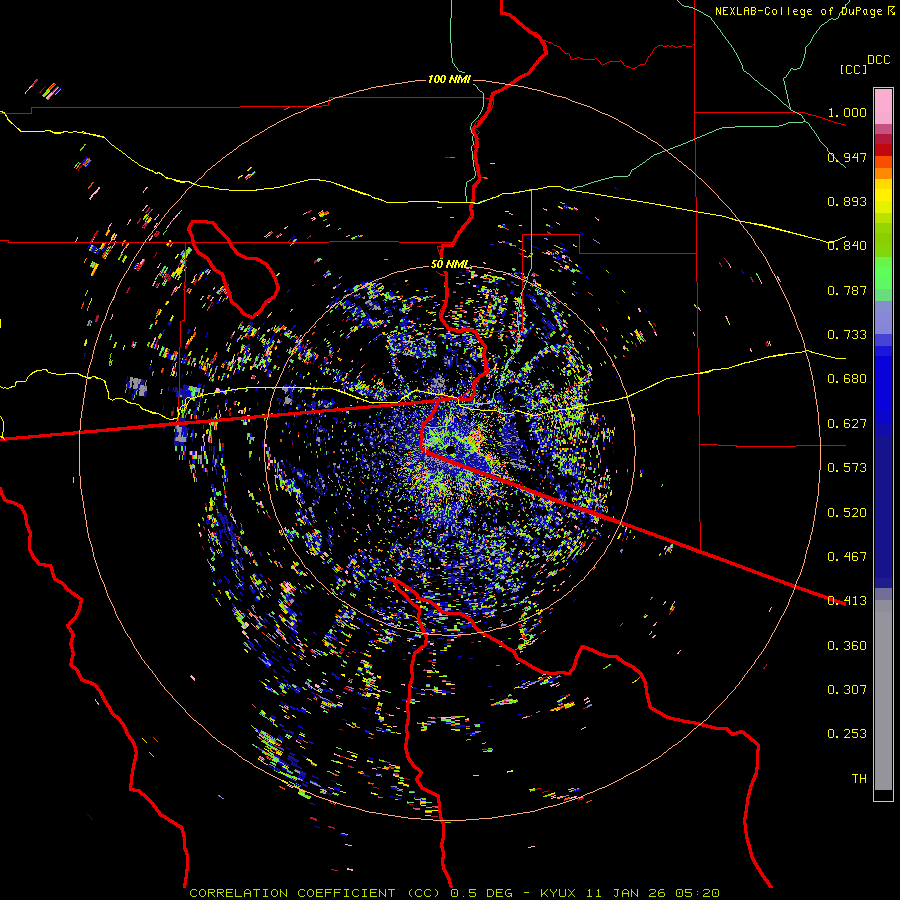This screenshot has height=900, width=900.
Task: Click the 100 NMI range ring label
Action: (x=449, y=79)
